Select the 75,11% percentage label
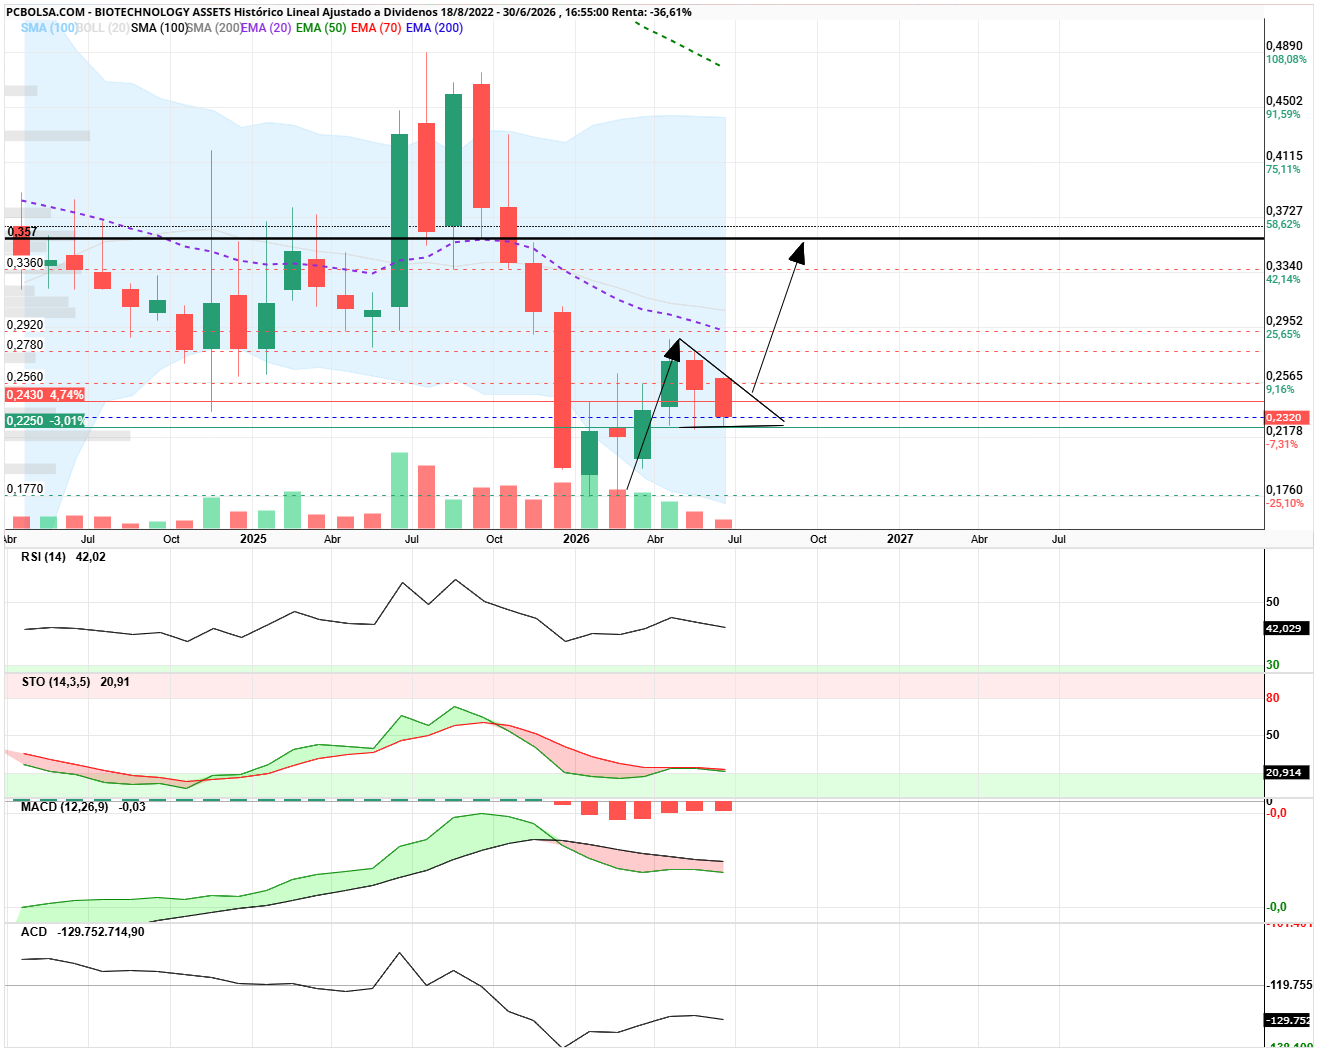 (1283, 169)
